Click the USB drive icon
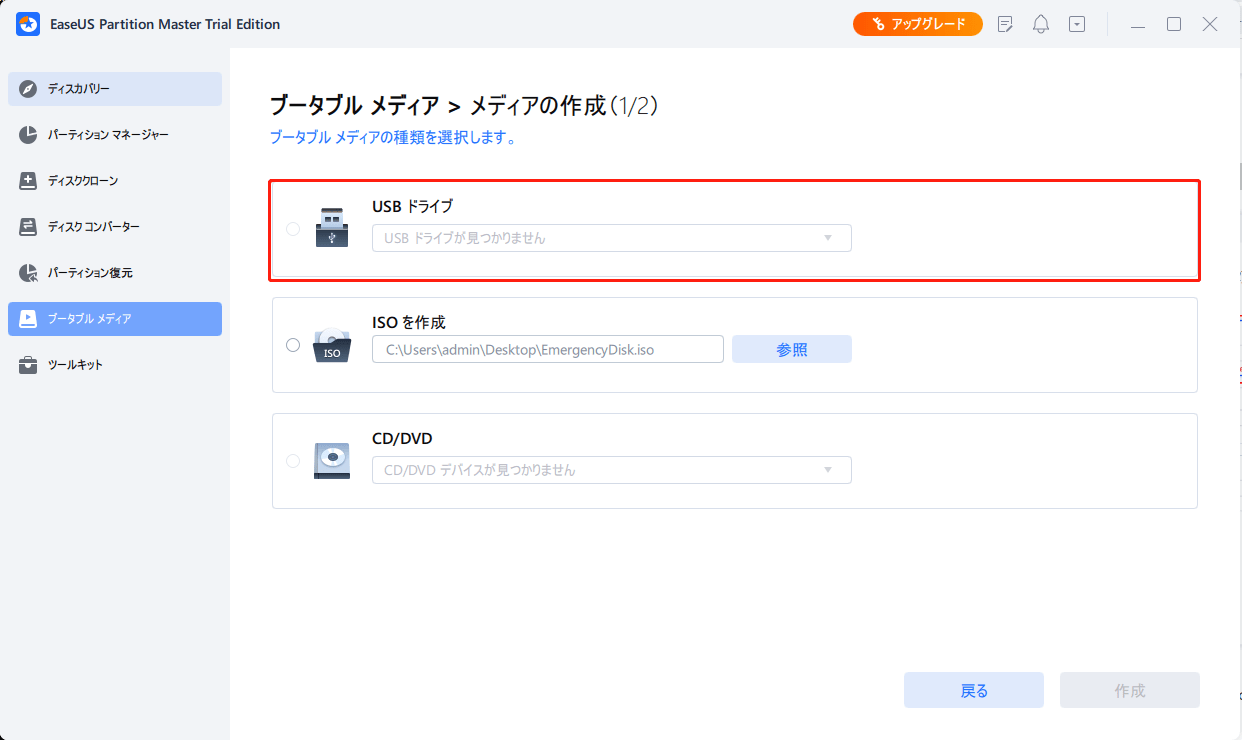Screen dimensions: 1242x740 click(x=332, y=228)
